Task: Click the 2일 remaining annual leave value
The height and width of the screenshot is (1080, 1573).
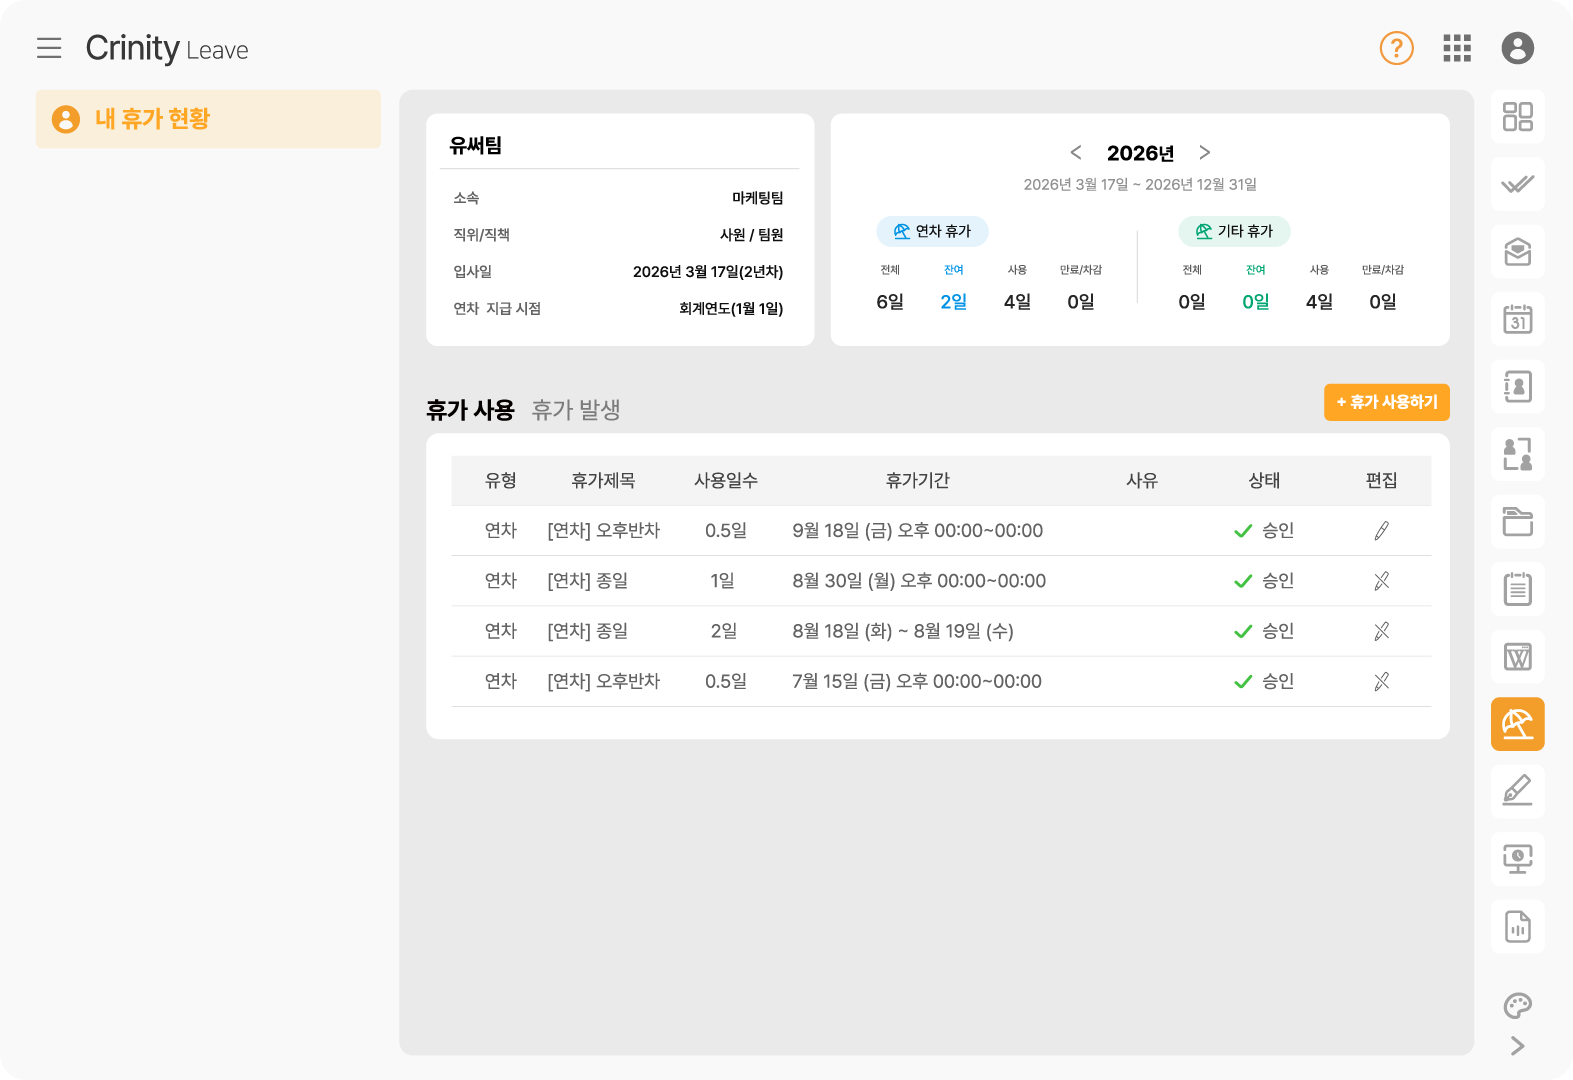Action: pyautogui.click(x=953, y=302)
